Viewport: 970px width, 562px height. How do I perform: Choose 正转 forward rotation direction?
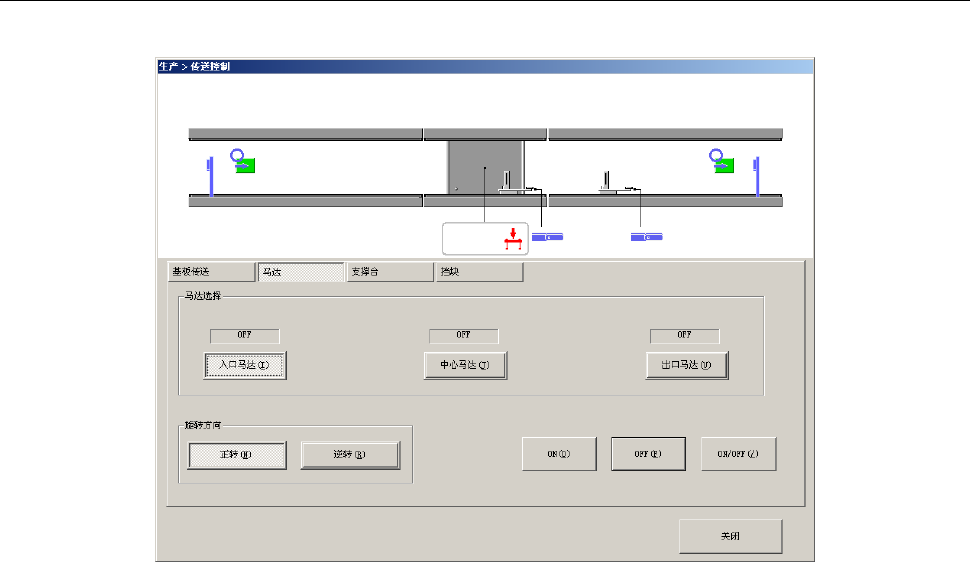[237, 455]
